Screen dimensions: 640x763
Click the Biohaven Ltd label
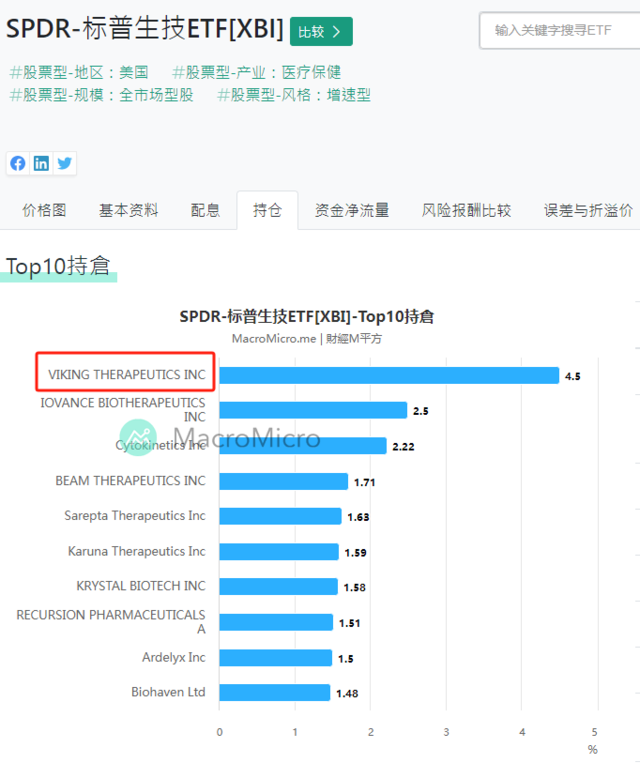click(x=168, y=692)
